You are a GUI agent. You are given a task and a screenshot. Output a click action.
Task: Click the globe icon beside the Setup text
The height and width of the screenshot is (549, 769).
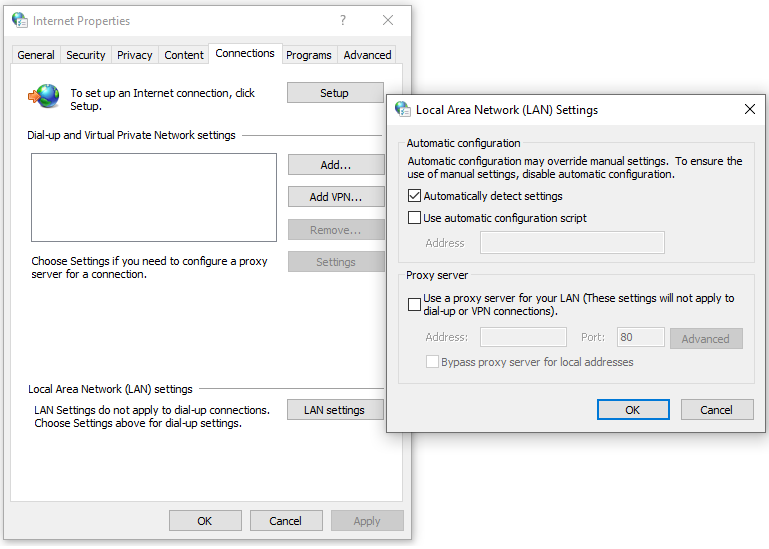[44, 96]
